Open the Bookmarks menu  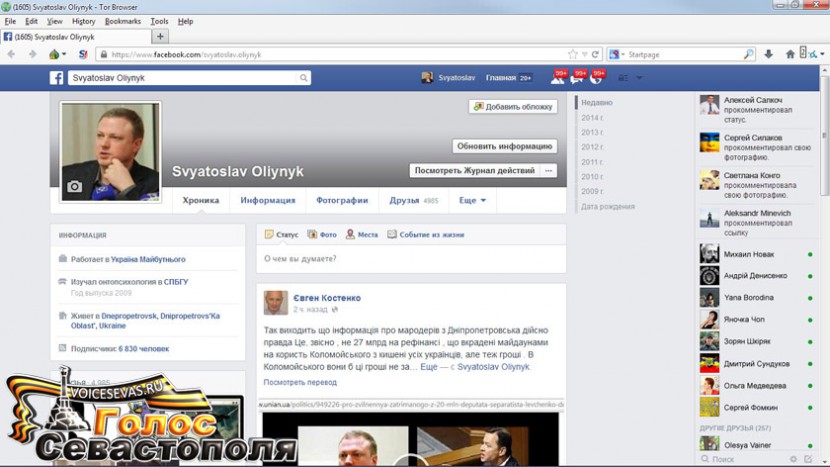(122, 21)
